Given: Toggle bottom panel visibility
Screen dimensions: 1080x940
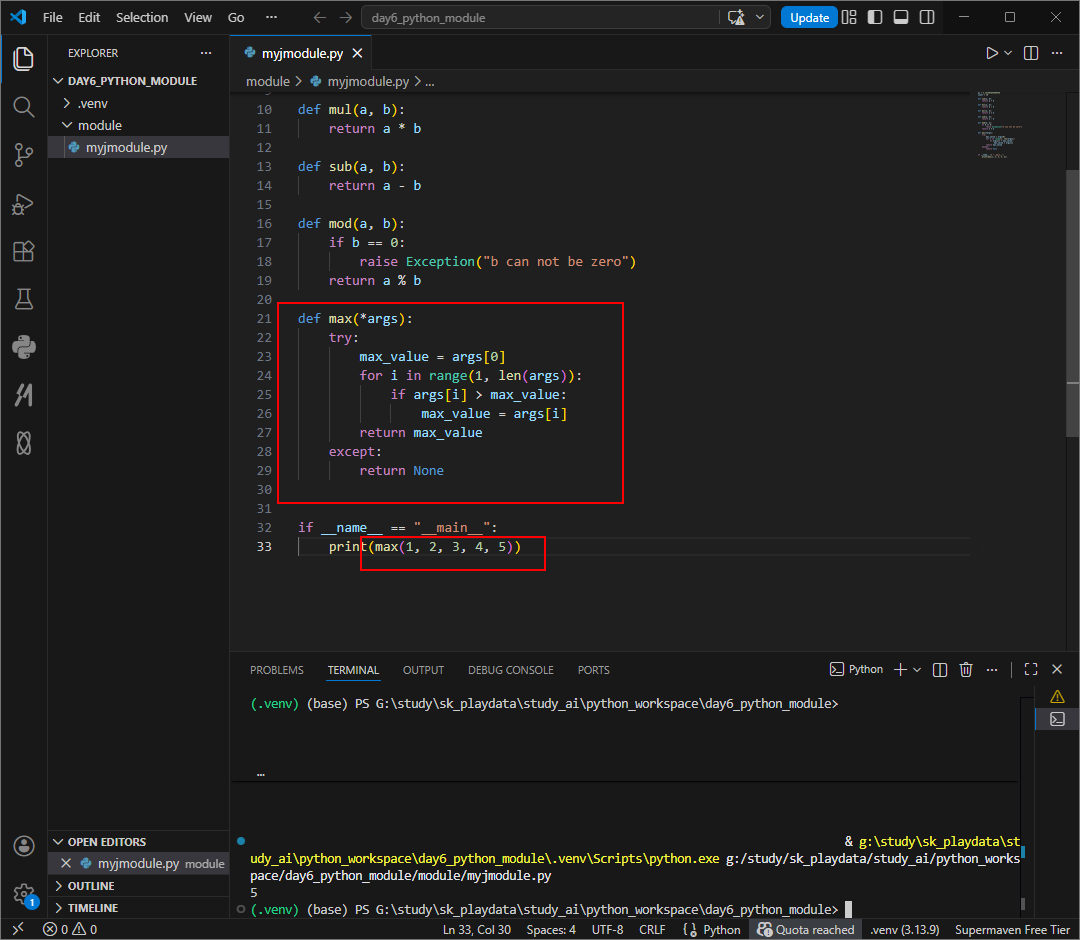Looking at the screenshot, I should point(901,17).
